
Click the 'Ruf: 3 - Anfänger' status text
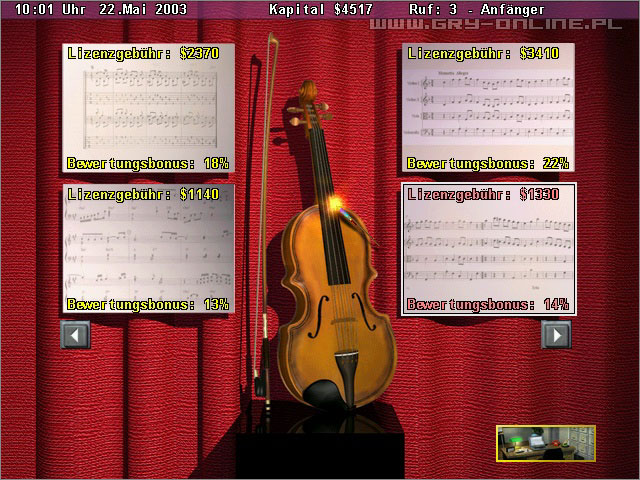pos(476,9)
